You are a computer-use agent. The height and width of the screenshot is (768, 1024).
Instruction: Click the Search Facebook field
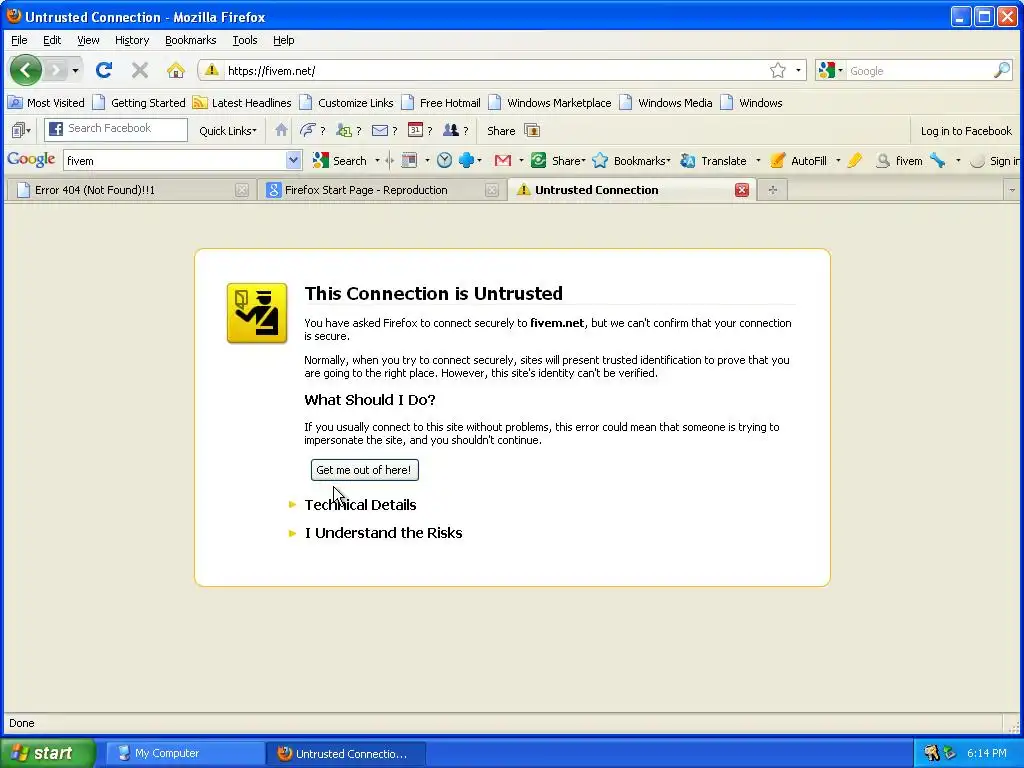pos(116,129)
